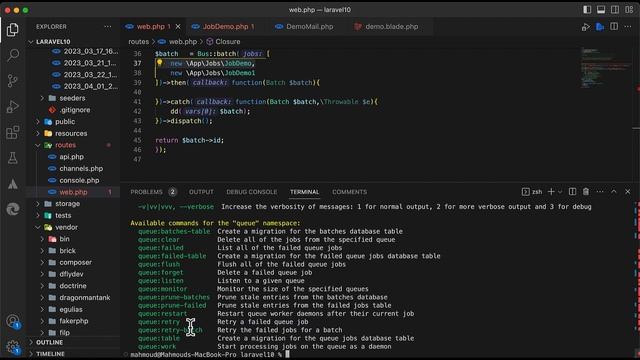This screenshot has height=360, width=640.
Task: Open .gitignore in the explorer
Action: pos(75,110)
